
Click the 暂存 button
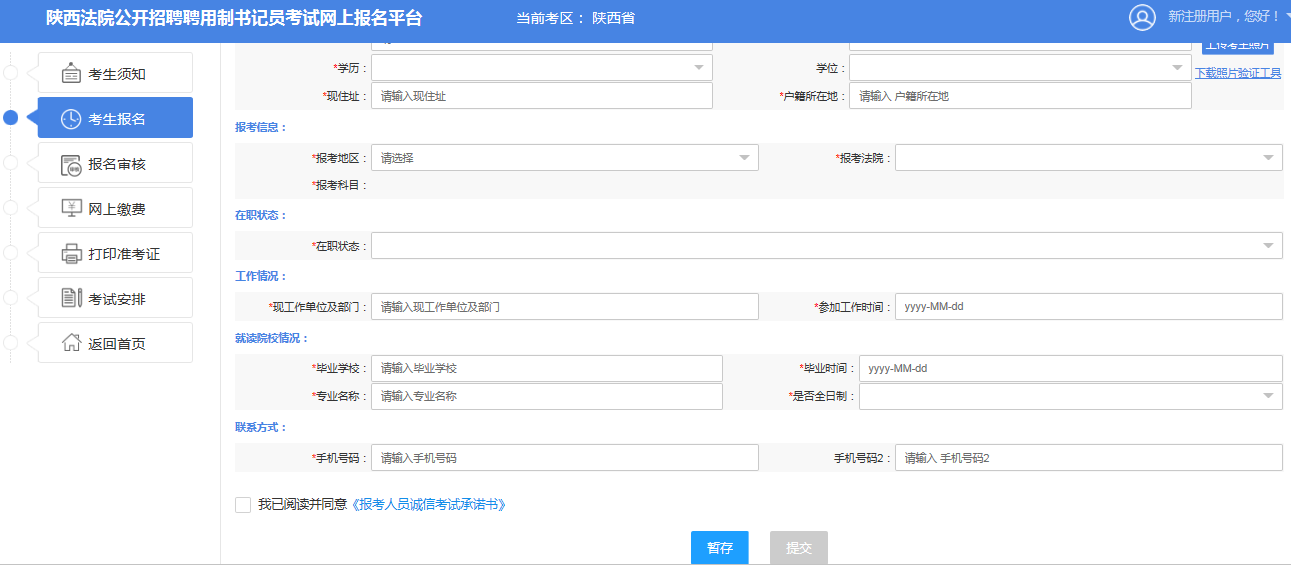click(x=720, y=548)
